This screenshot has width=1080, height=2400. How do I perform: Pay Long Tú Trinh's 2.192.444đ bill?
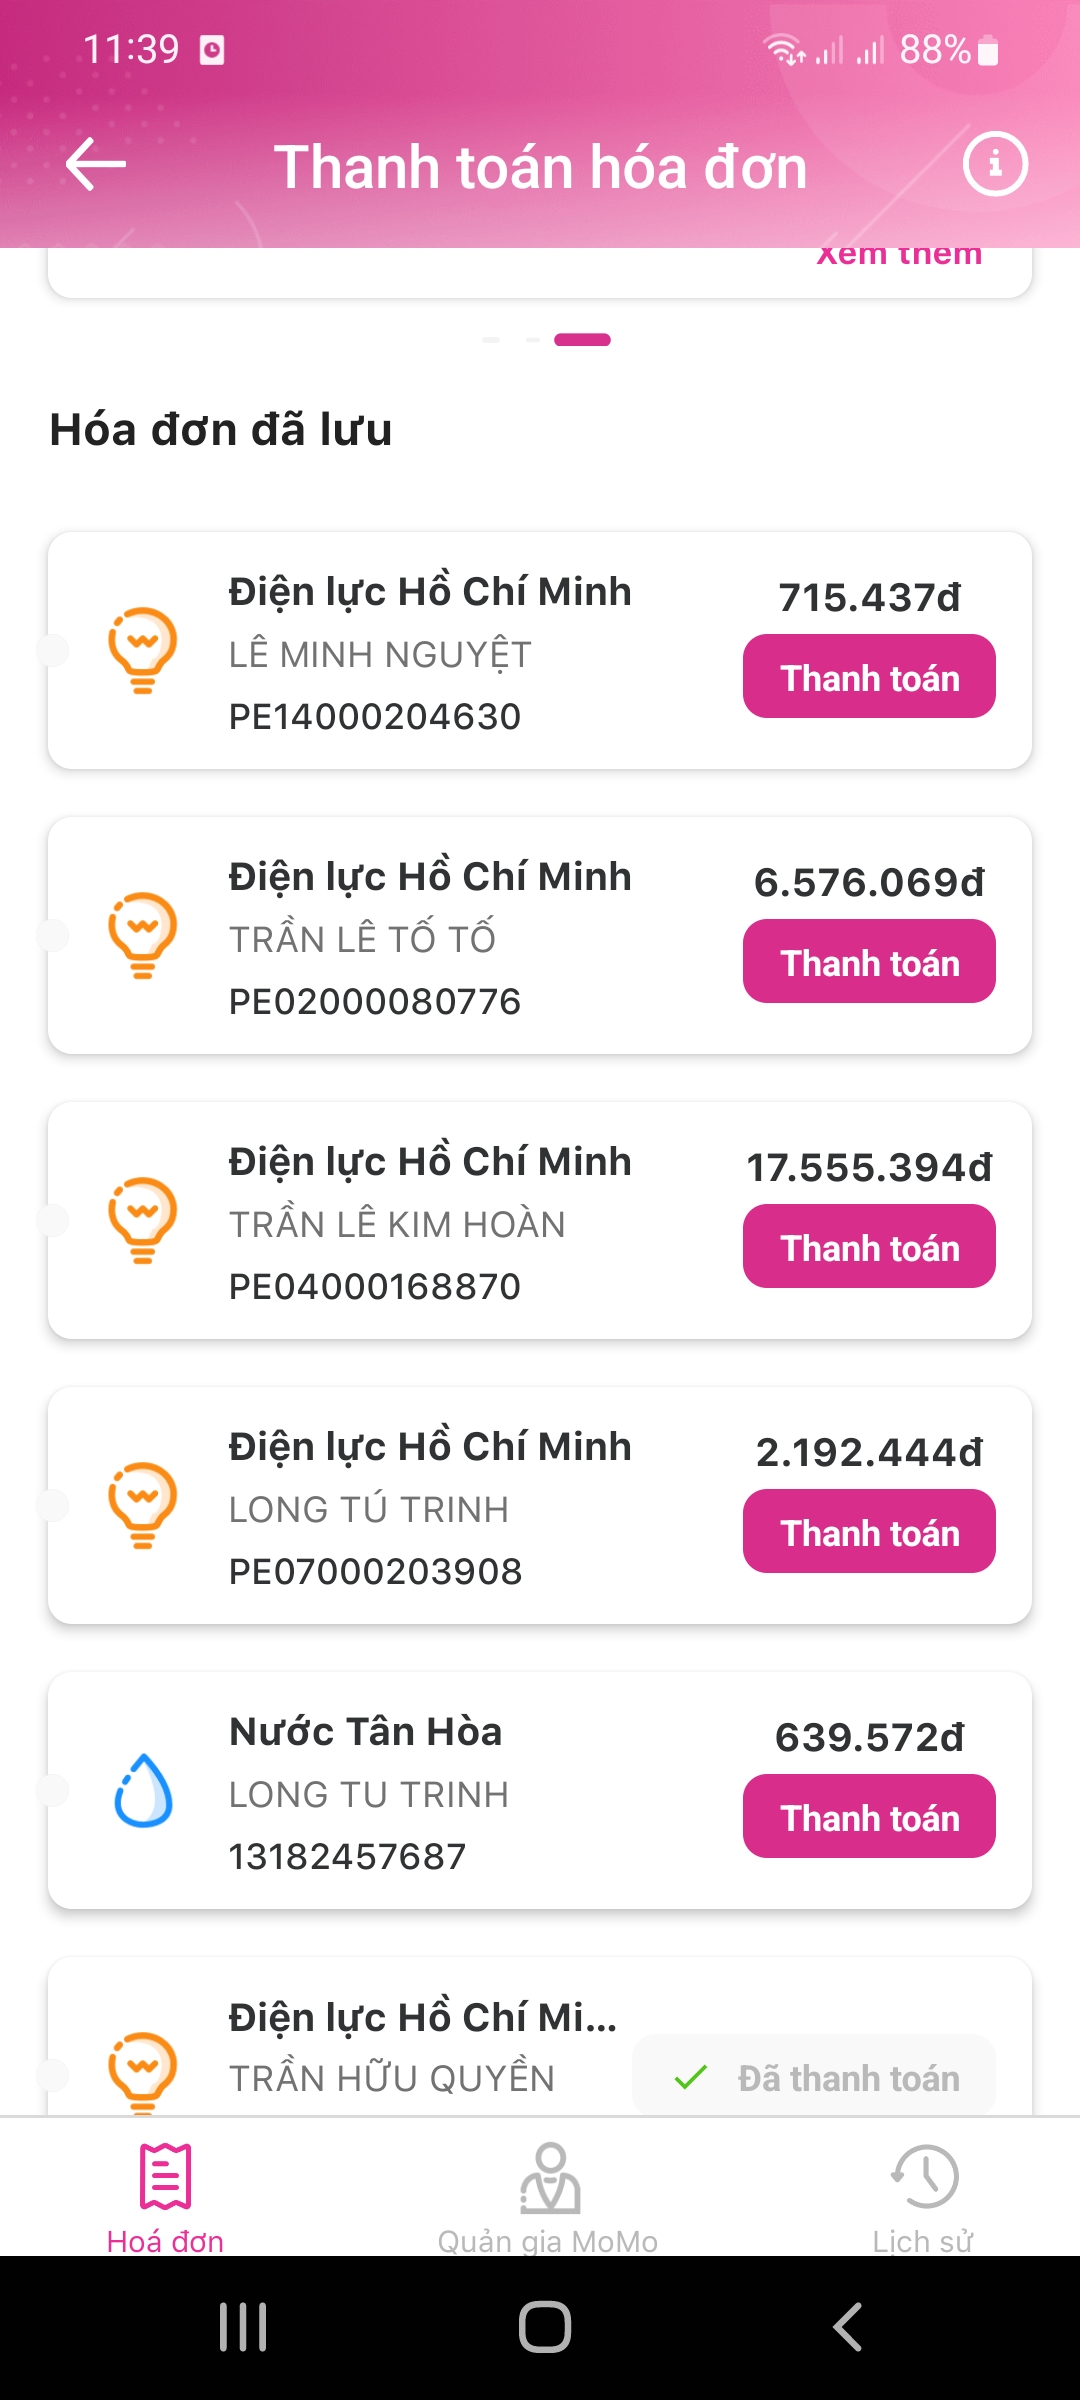coord(868,1532)
